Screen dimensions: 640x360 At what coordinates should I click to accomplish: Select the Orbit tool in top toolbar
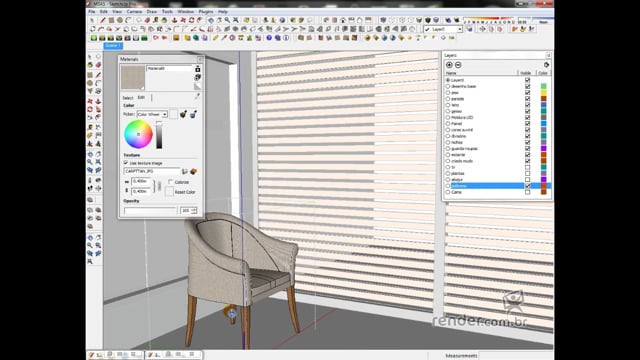point(211,20)
